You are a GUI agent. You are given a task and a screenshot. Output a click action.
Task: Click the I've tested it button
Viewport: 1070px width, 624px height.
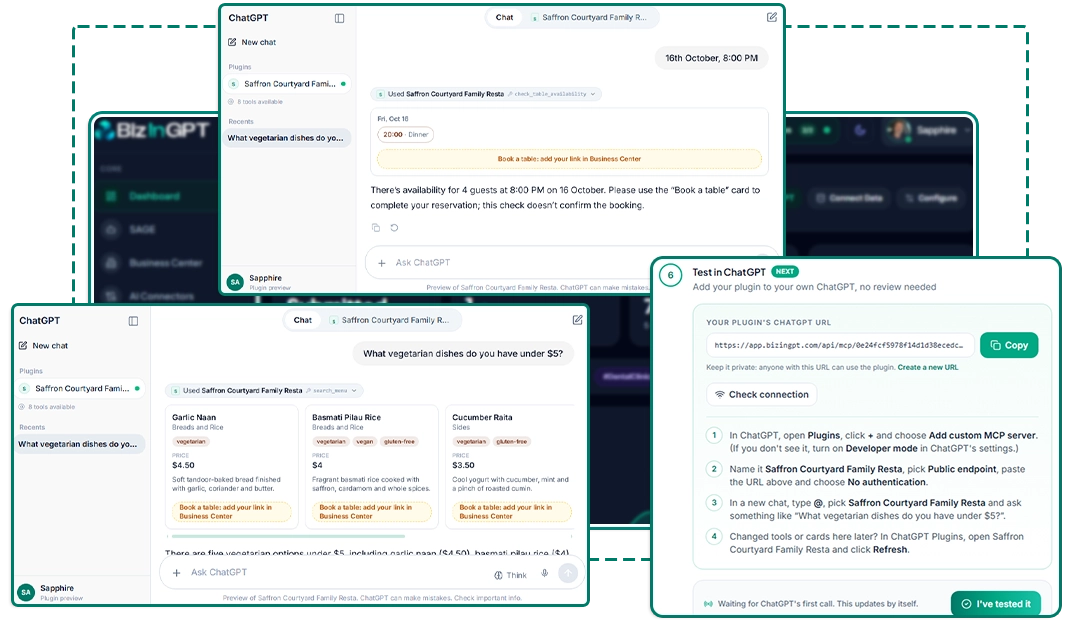(996, 604)
